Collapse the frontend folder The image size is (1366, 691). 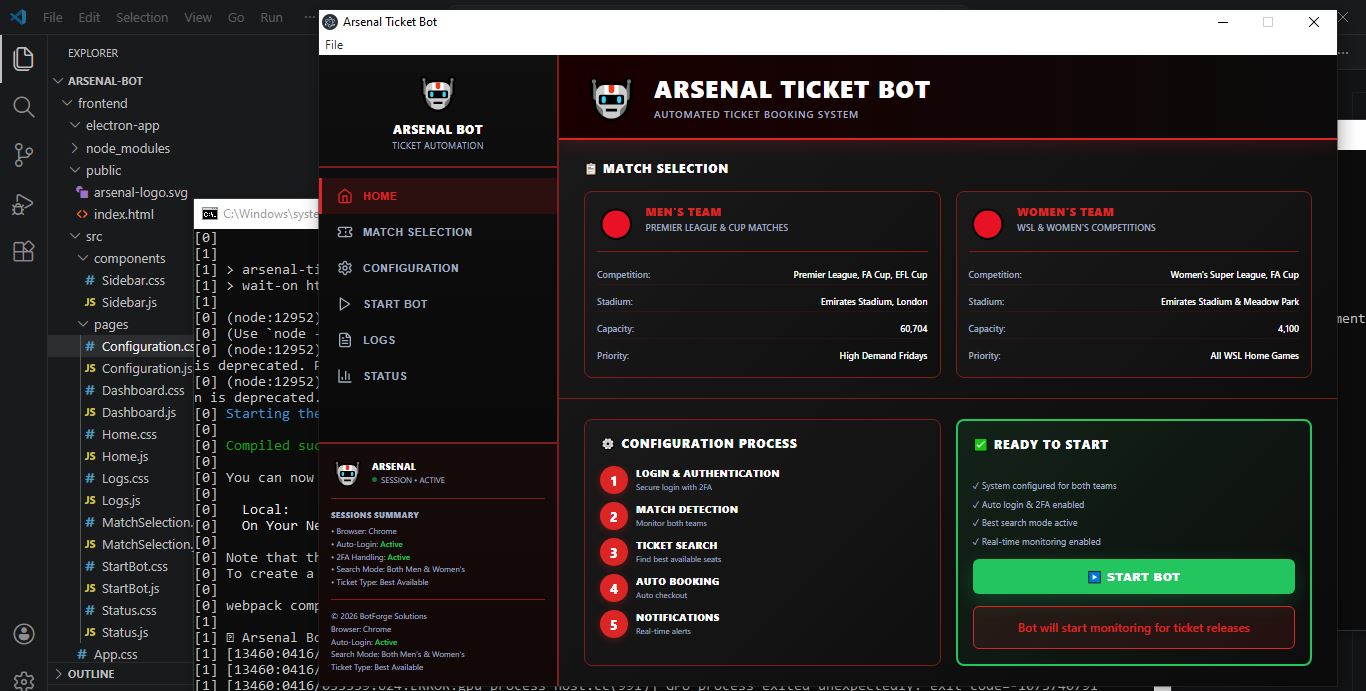click(102, 103)
